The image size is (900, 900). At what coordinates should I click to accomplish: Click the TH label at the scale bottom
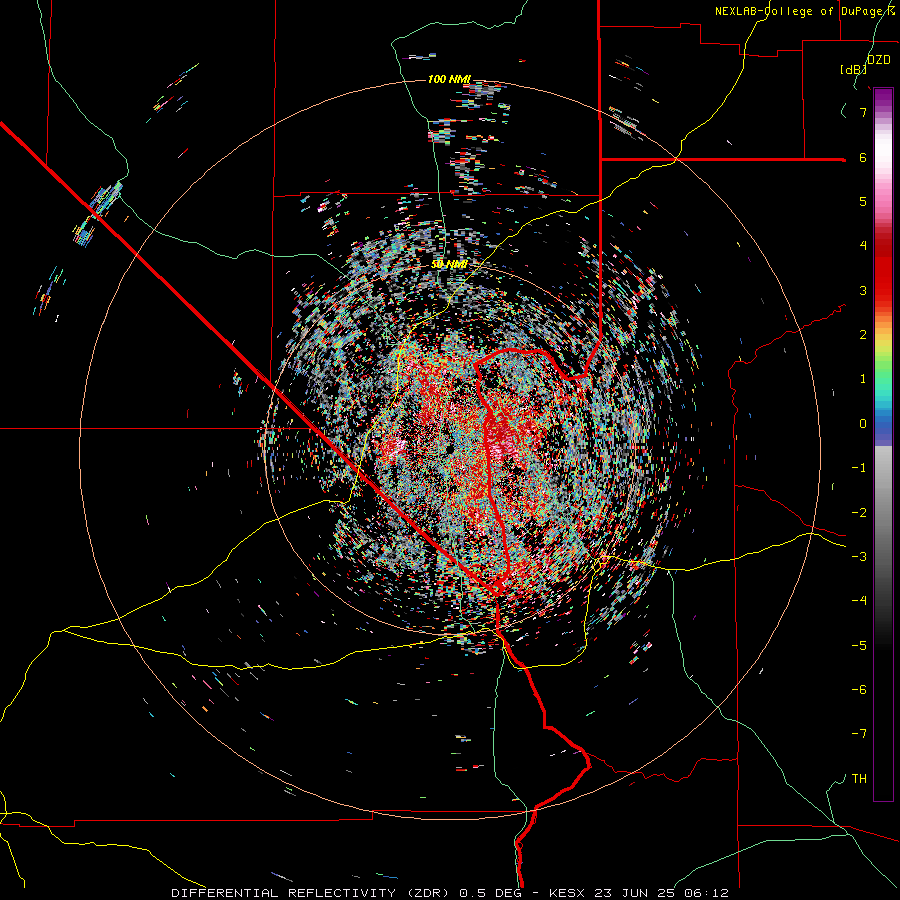point(859,779)
